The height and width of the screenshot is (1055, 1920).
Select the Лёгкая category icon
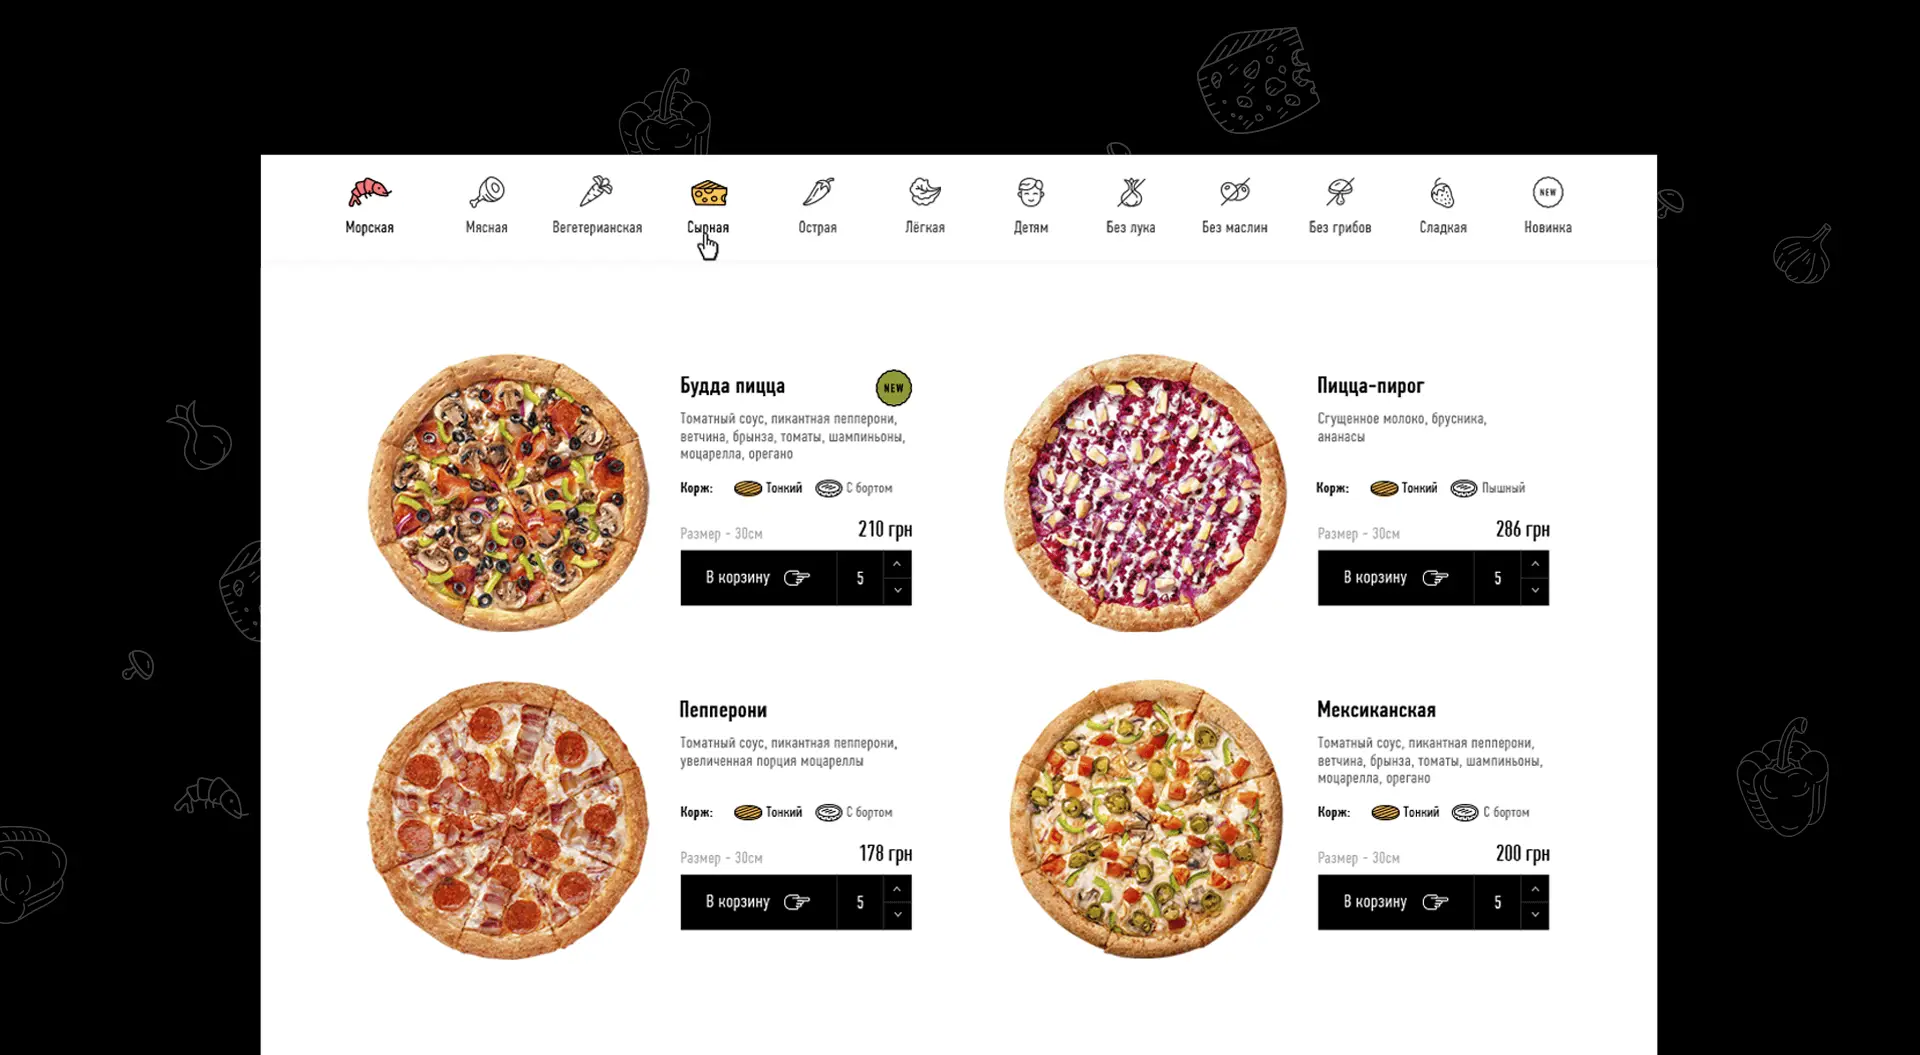pos(925,191)
